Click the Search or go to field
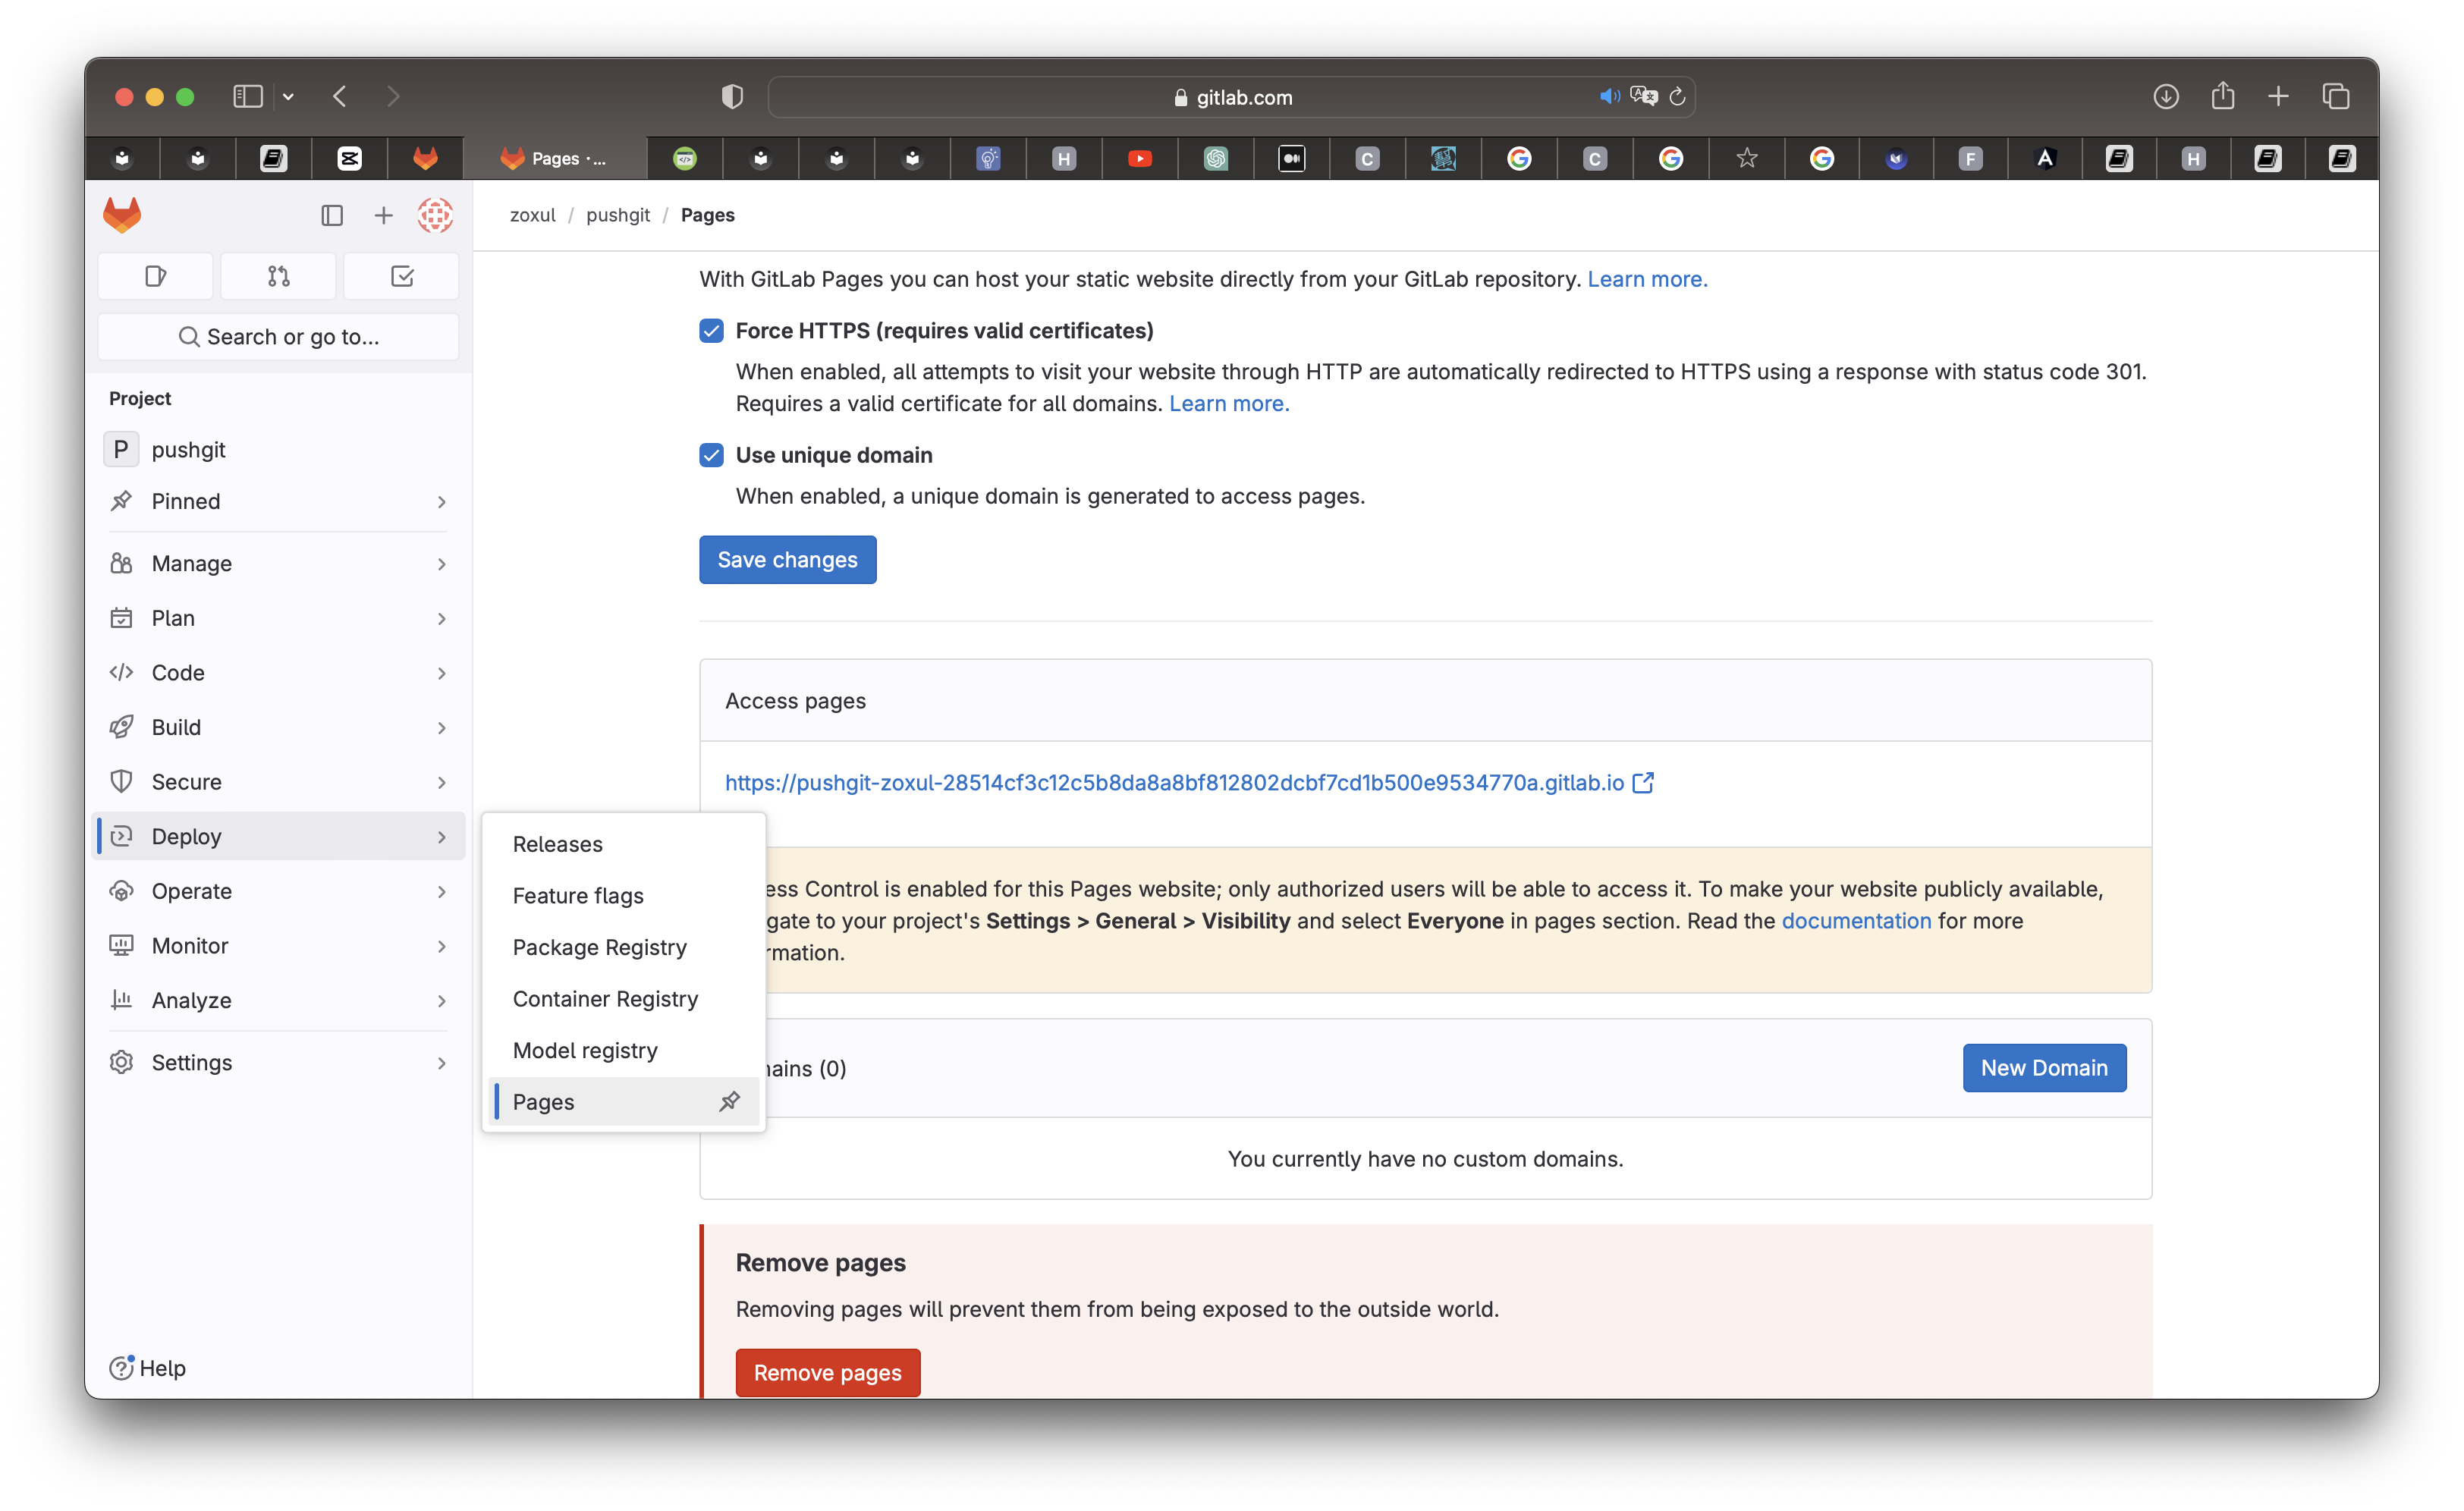2464x1511 pixels. pos(278,337)
